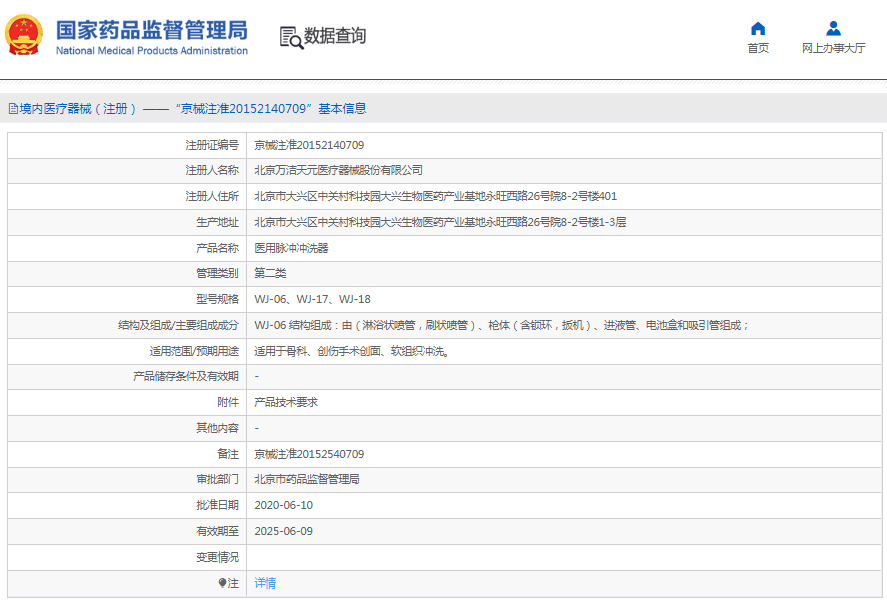Select 第二类 management category value

(x=270, y=273)
